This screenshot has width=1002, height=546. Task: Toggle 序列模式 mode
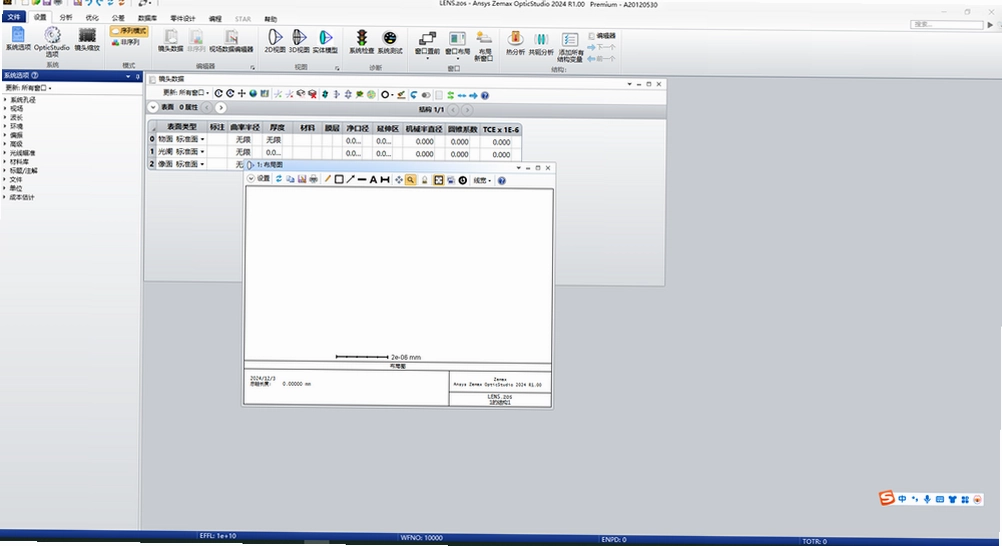[129, 31]
